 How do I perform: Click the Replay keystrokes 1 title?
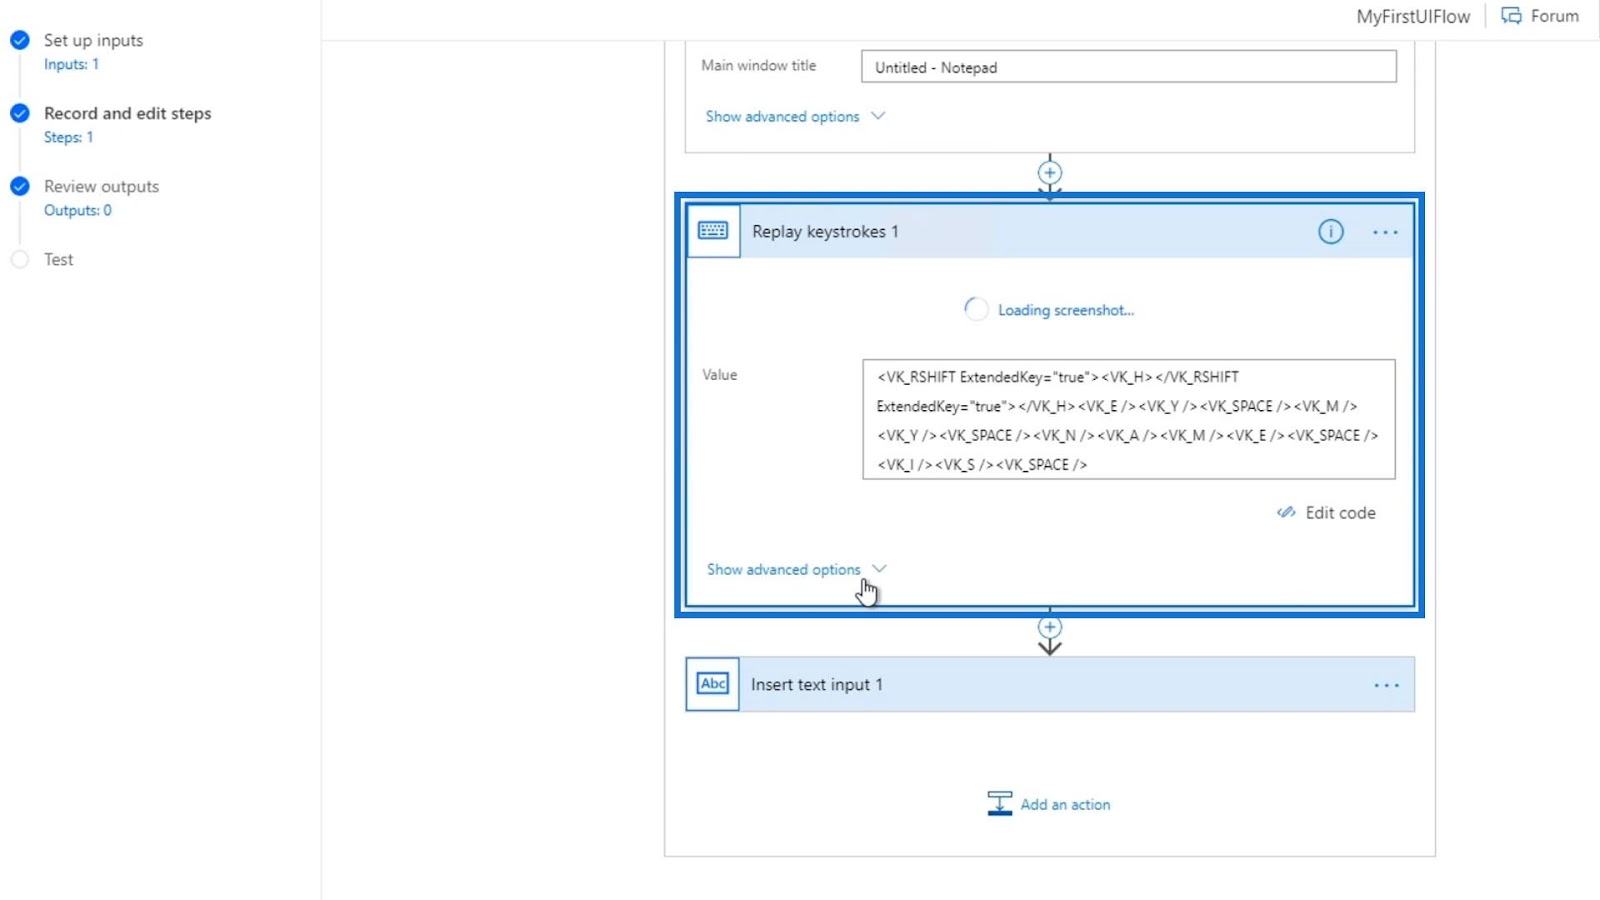click(825, 231)
